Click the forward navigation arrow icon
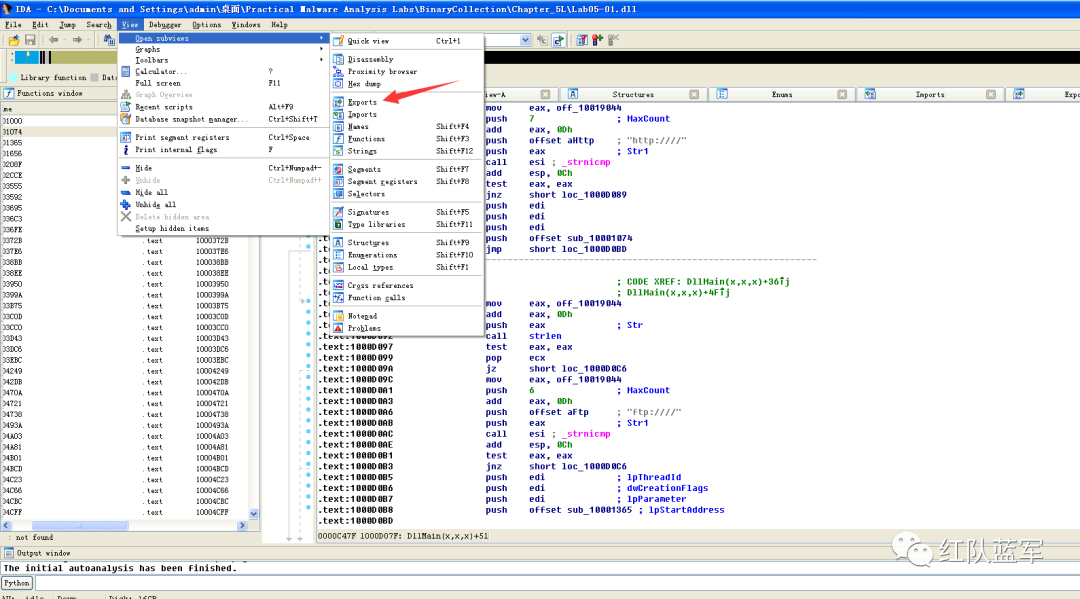 coord(78,40)
